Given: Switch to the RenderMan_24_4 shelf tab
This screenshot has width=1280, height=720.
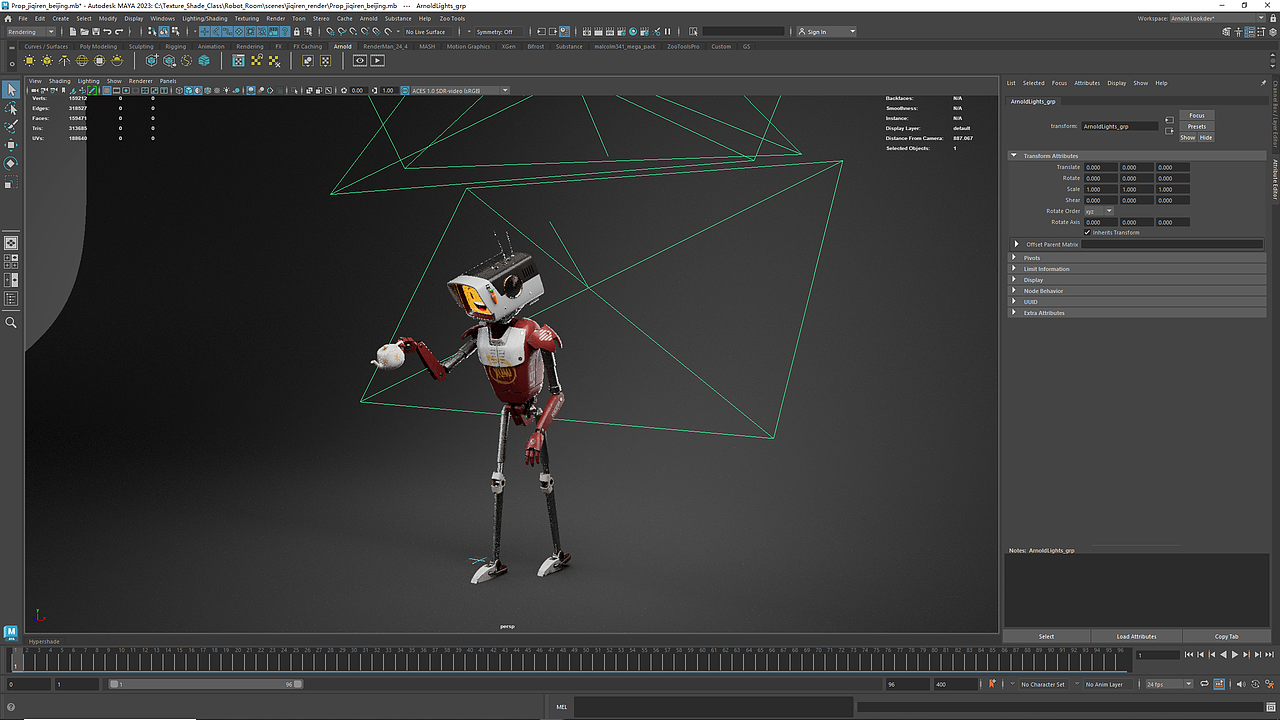Looking at the screenshot, I should pyautogui.click(x=386, y=46).
